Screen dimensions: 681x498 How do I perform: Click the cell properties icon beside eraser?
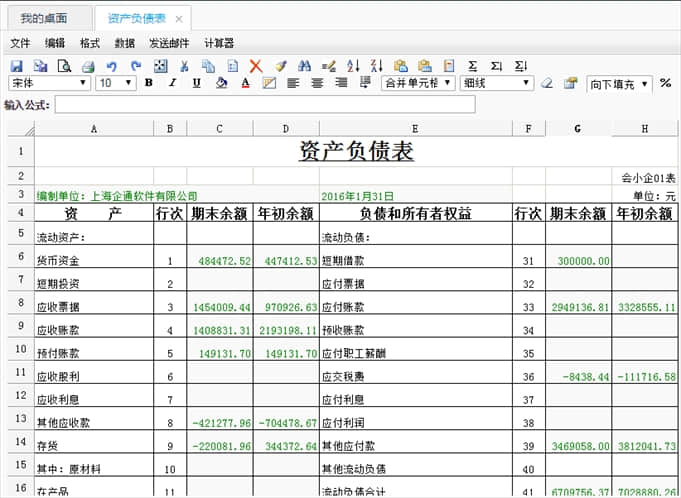571,83
